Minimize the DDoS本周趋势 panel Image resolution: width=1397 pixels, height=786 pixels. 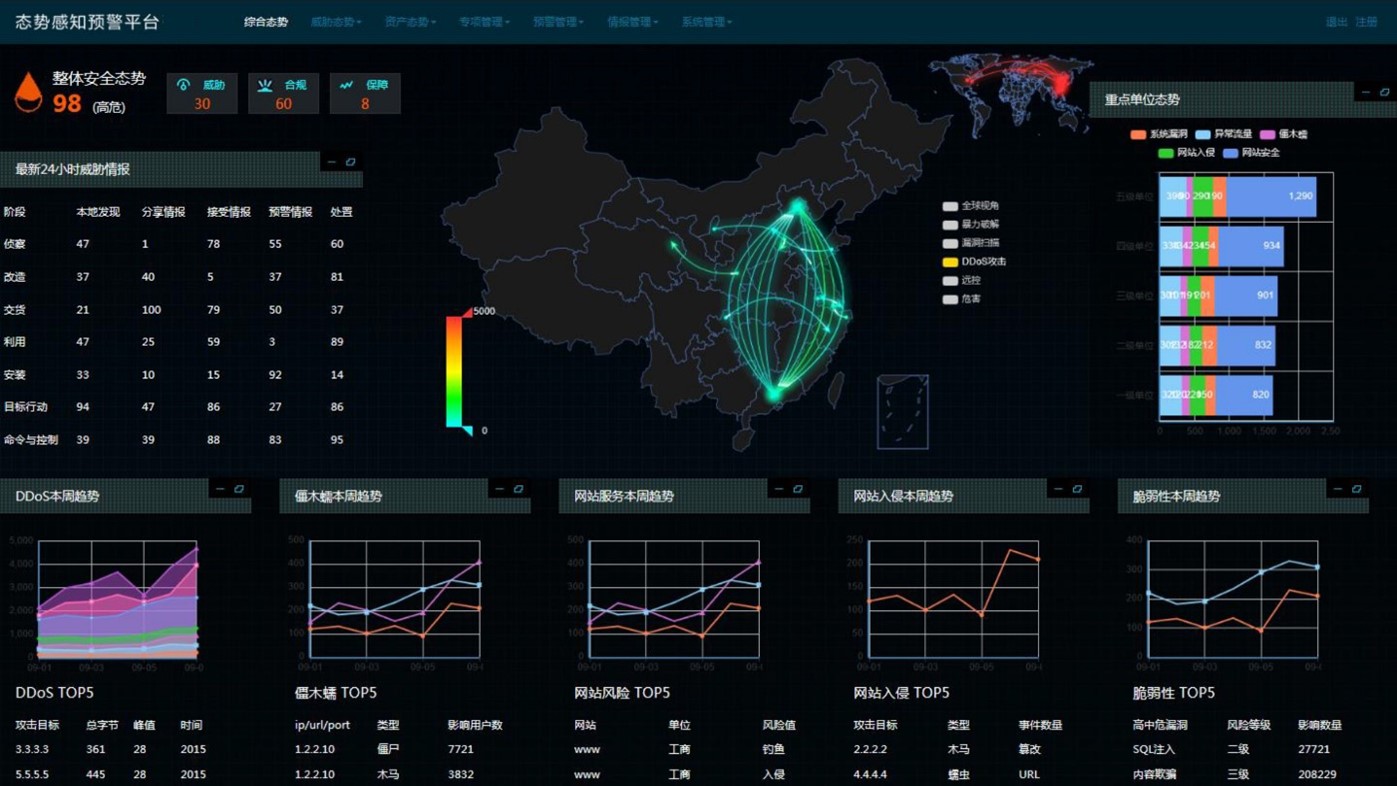220,489
